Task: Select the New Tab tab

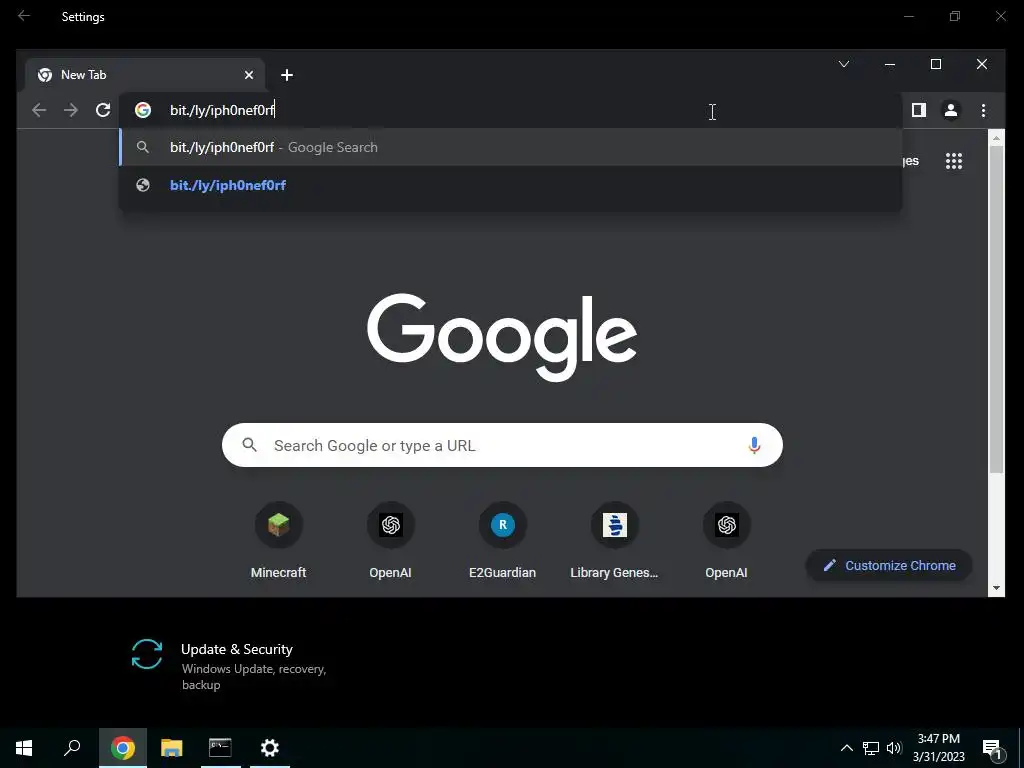Action: [x=145, y=75]
